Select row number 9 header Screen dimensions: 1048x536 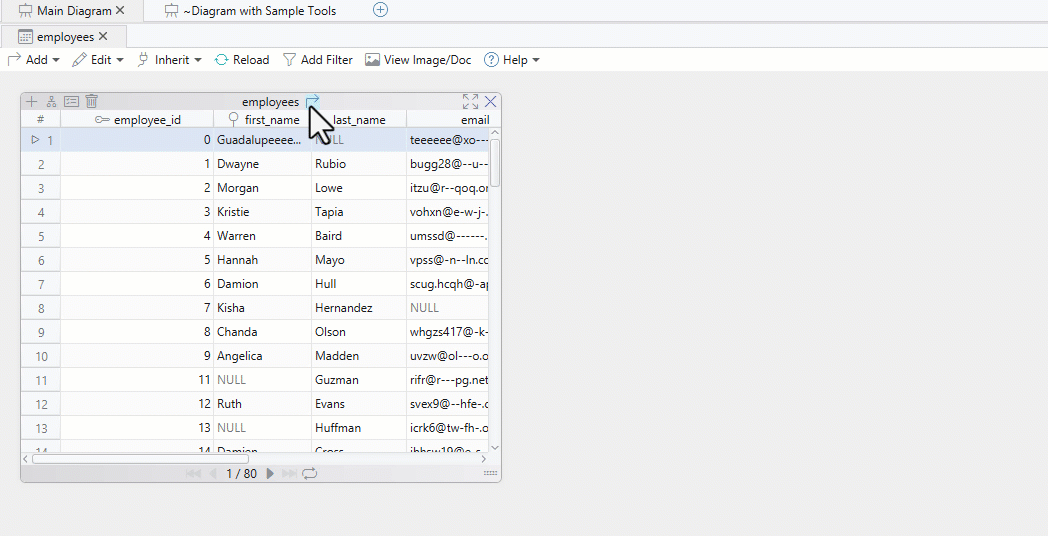coord(41,332)
